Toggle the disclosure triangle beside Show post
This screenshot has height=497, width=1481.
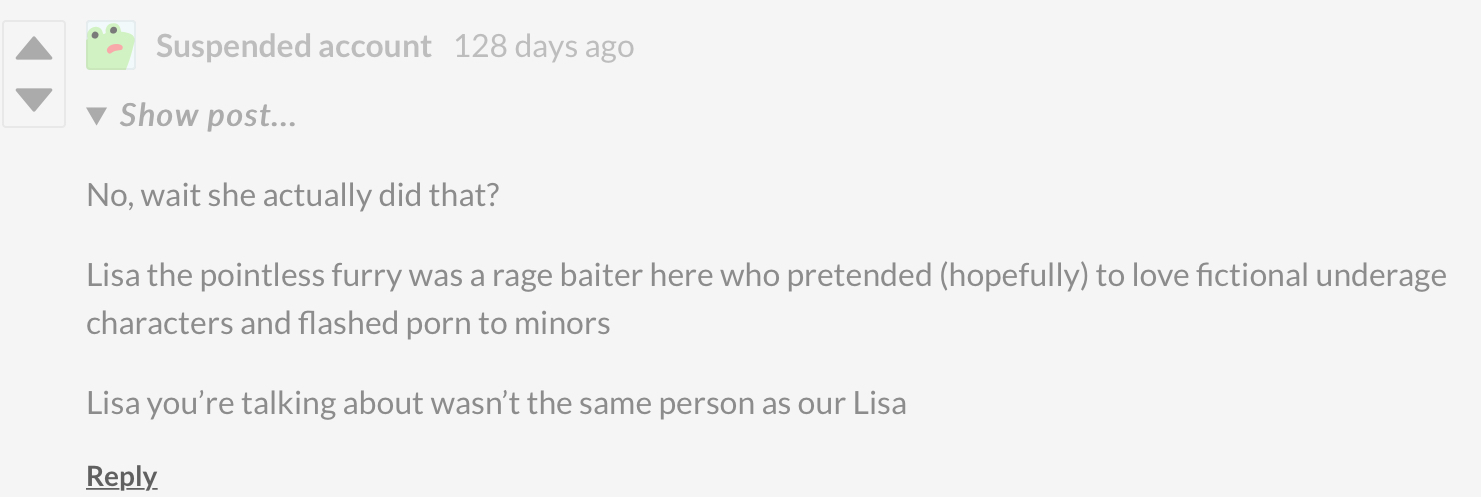click(x=97, y=116)
